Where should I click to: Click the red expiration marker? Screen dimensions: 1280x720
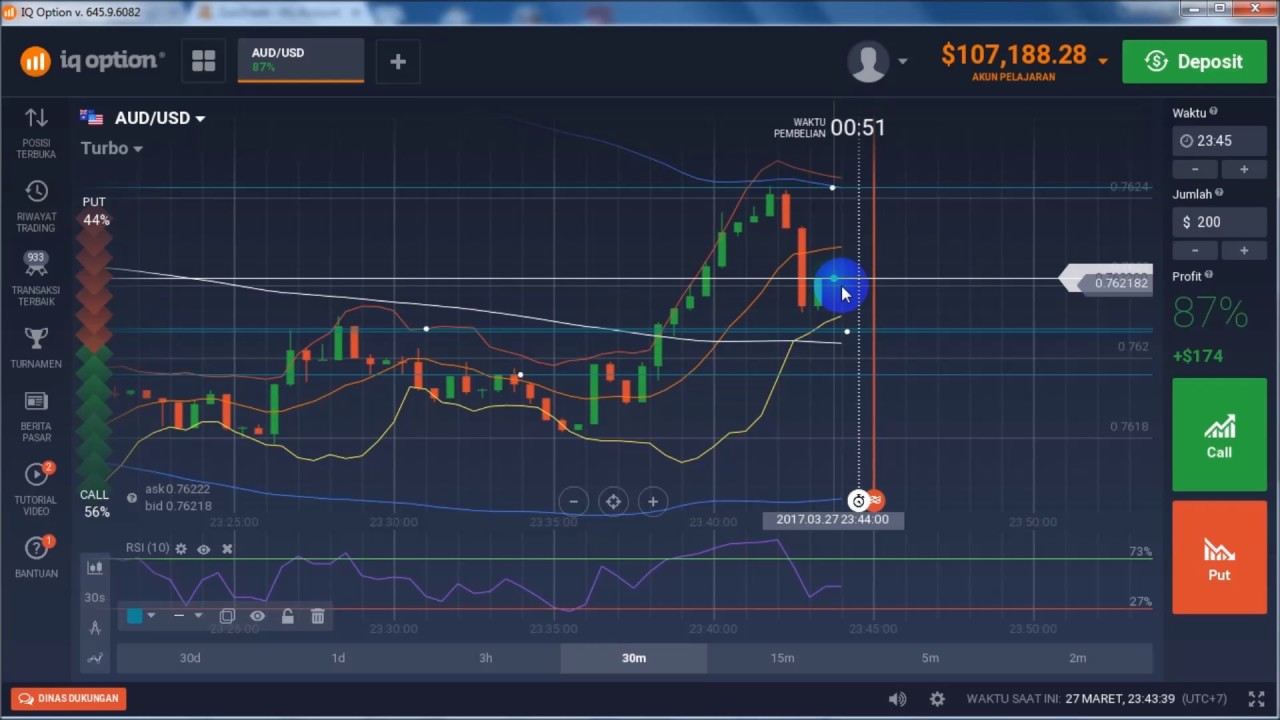click(x=876, y=500)
